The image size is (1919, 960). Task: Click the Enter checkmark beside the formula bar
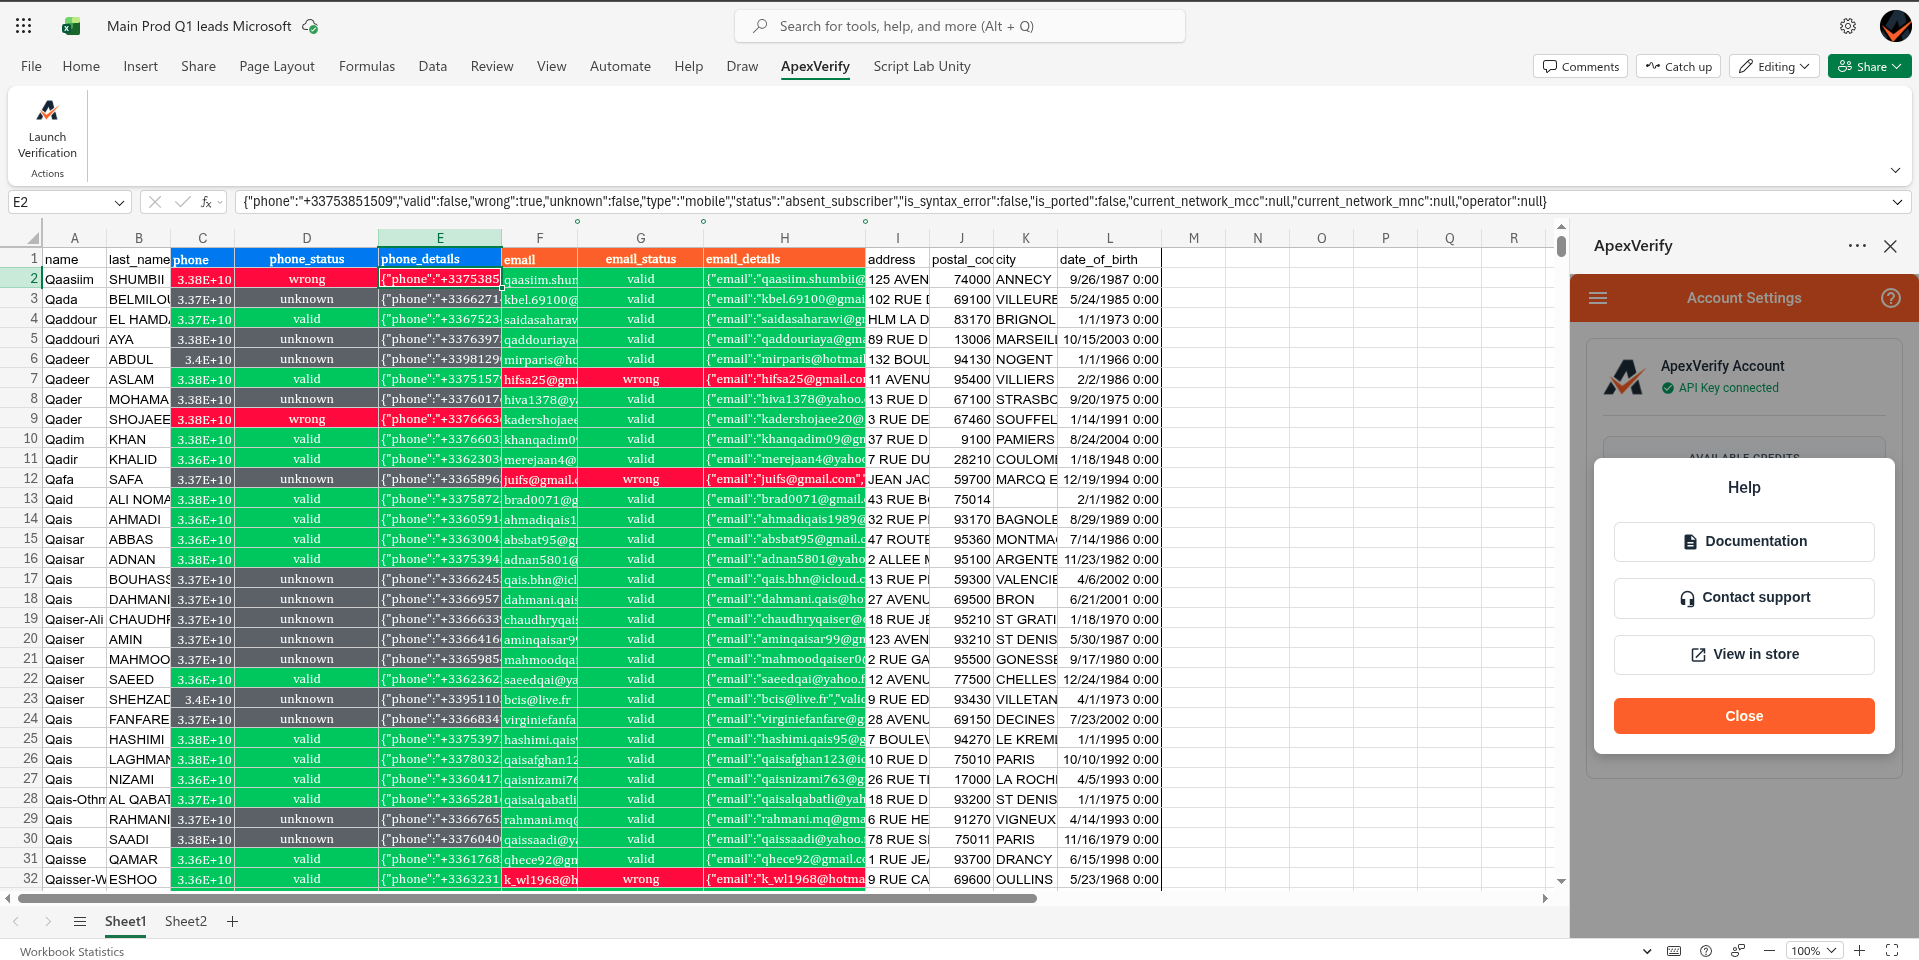(x=183, y=201)
